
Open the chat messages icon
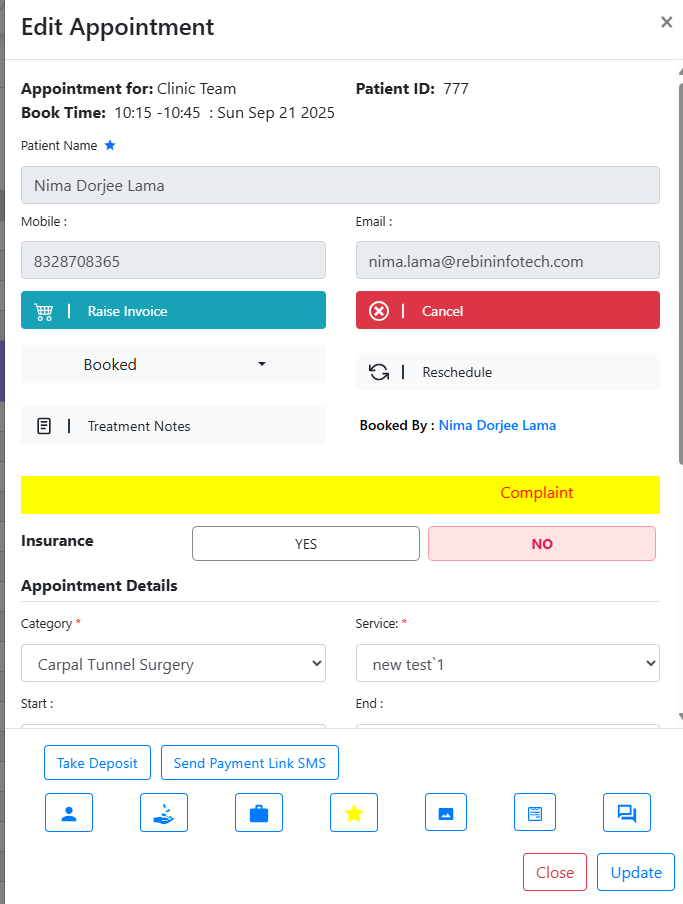point(627,813)
